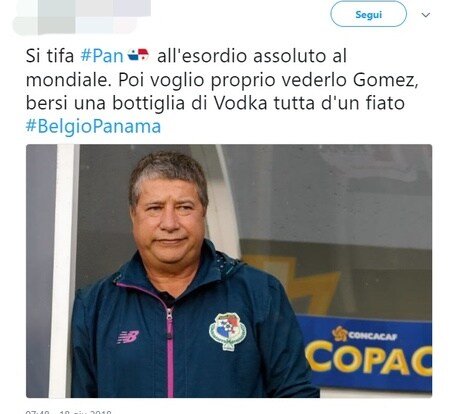Screen dimensions: 459x414
Task: Click the tweet timestamp at the bottom
Action: tap(68, 412)
